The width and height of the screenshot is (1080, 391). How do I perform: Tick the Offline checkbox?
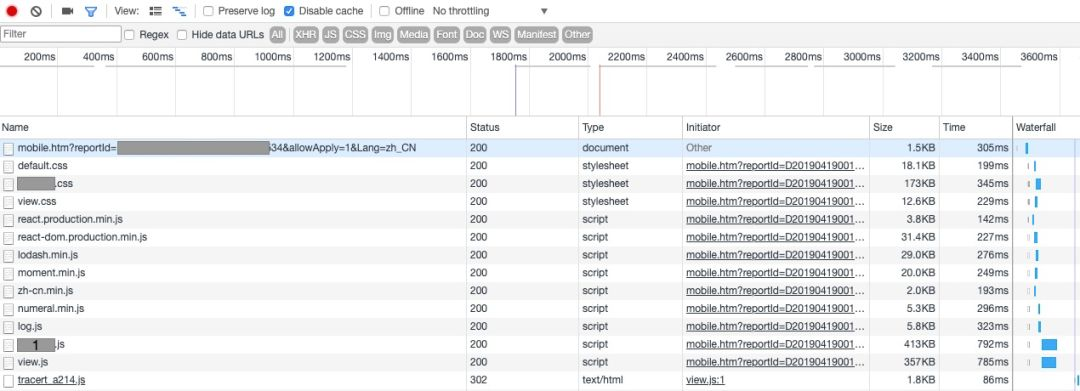click(x=384, y=11)
